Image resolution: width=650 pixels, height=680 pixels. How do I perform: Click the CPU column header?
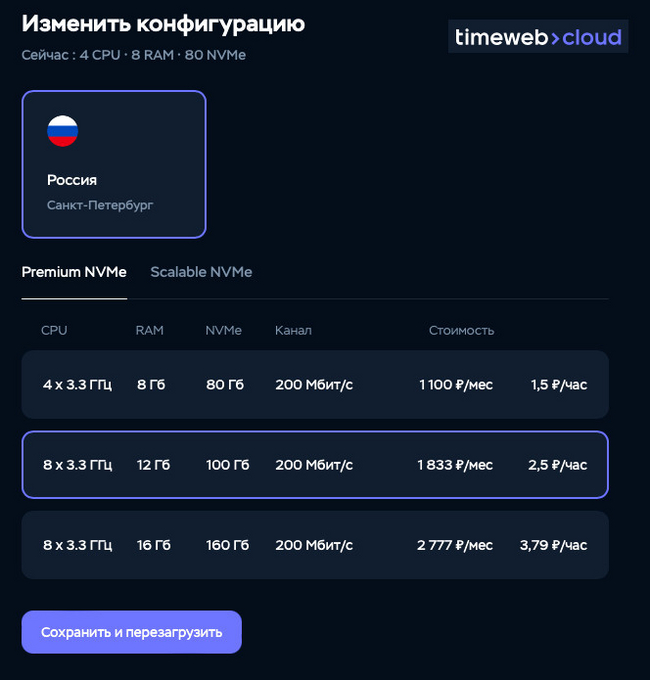(54, 330)
